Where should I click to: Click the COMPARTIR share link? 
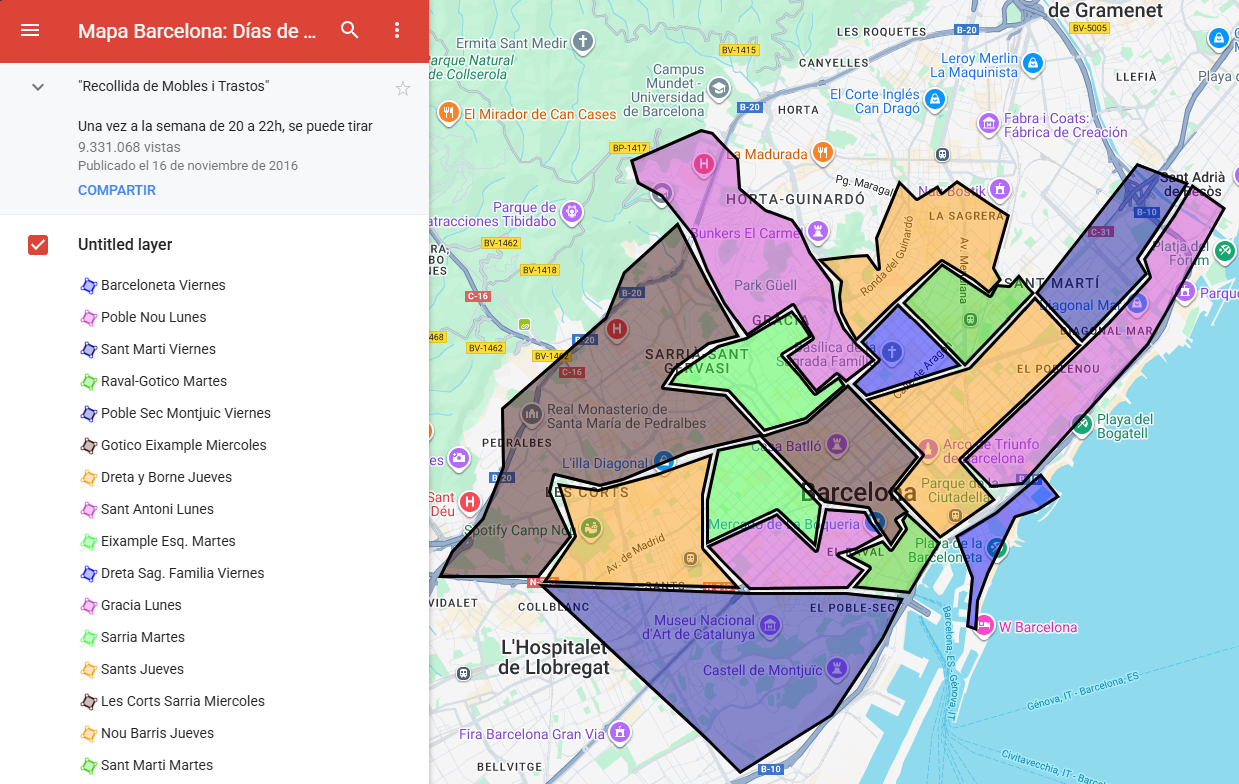[117, 190]
